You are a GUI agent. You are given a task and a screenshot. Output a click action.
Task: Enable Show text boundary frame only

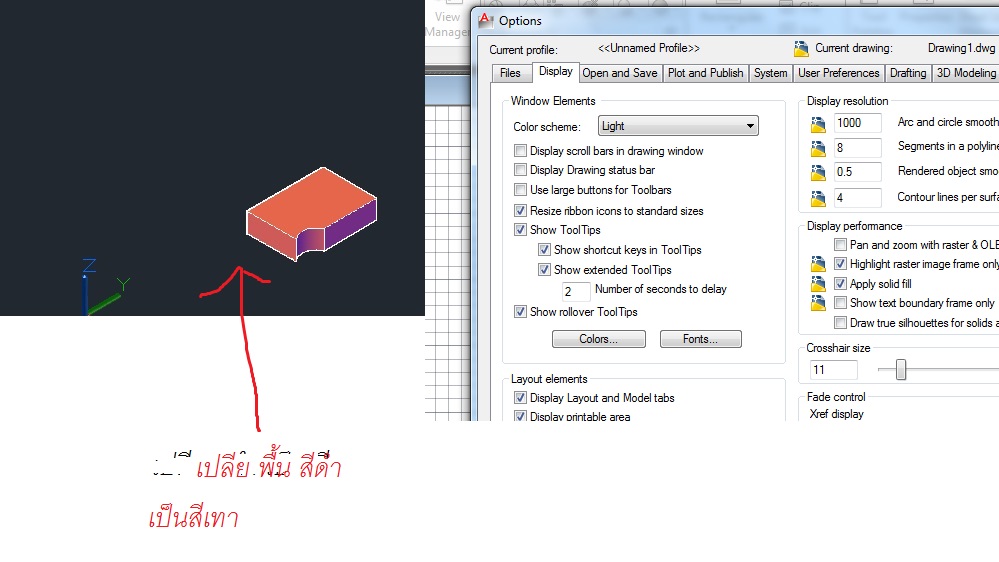pos(840,303)
